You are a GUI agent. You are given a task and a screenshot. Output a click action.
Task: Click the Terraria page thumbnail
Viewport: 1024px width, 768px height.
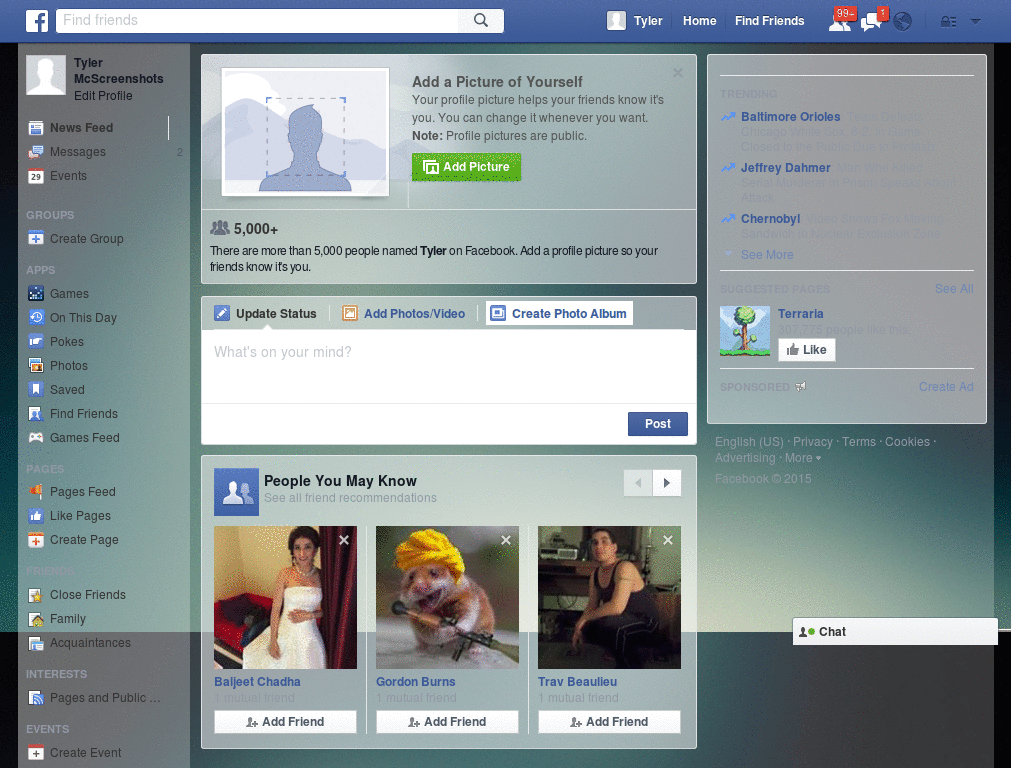(745, 331)
